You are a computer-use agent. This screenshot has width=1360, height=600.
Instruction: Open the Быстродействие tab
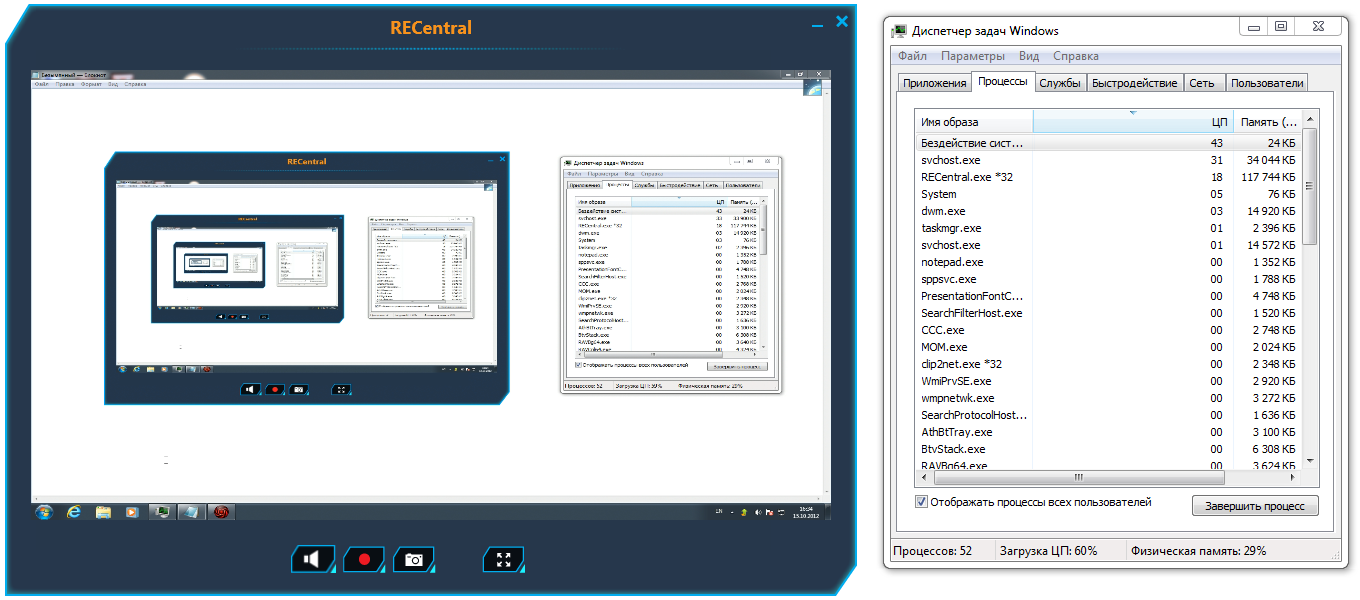point(1134,83)
